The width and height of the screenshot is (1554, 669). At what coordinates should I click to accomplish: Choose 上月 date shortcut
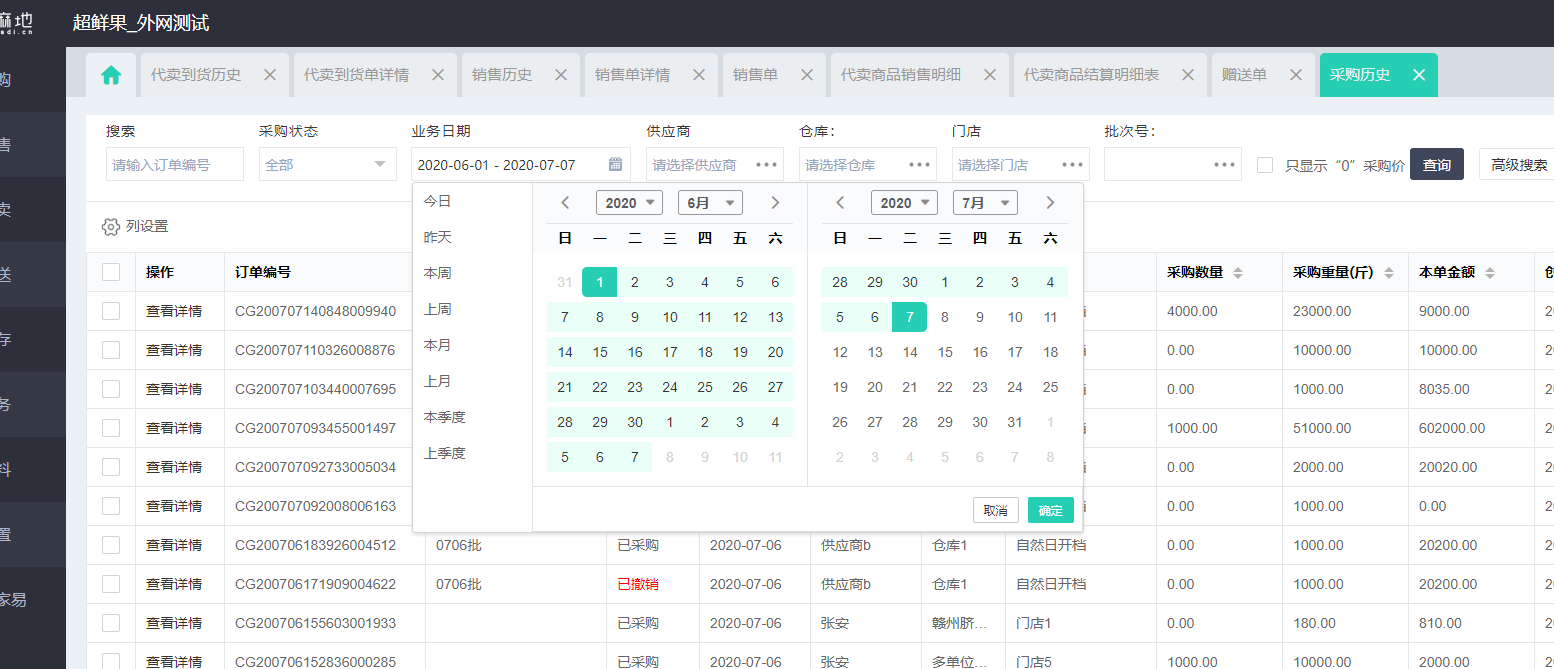(438, 381)
